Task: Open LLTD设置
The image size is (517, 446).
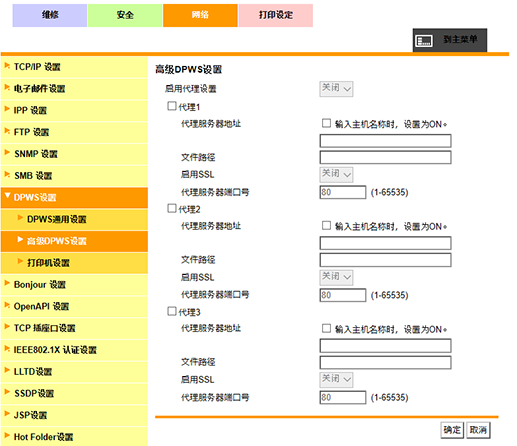Action: (x=74, y=372)
